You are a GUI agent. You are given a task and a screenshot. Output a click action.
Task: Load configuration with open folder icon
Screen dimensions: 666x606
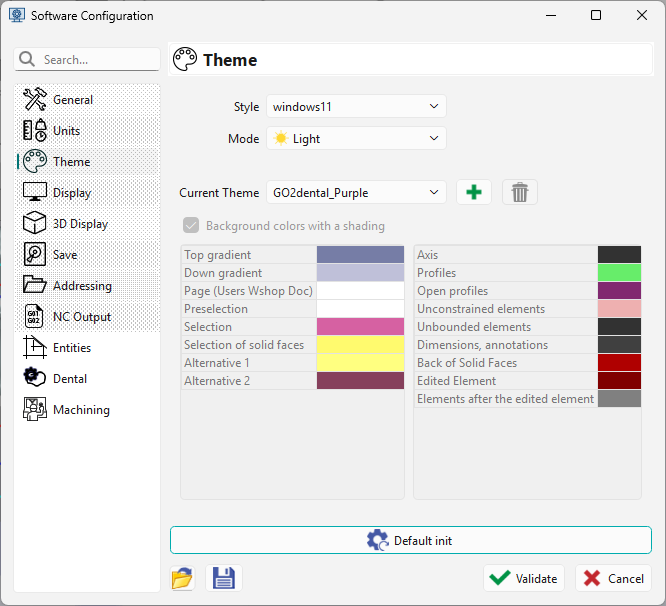pyautogui.click(x=182, y=578)
